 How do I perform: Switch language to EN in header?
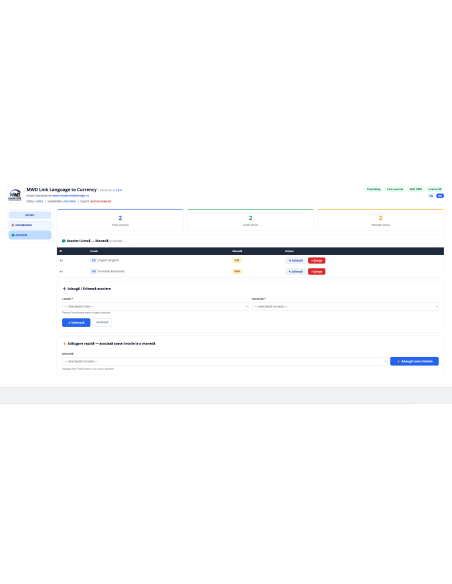click(431, 196)
